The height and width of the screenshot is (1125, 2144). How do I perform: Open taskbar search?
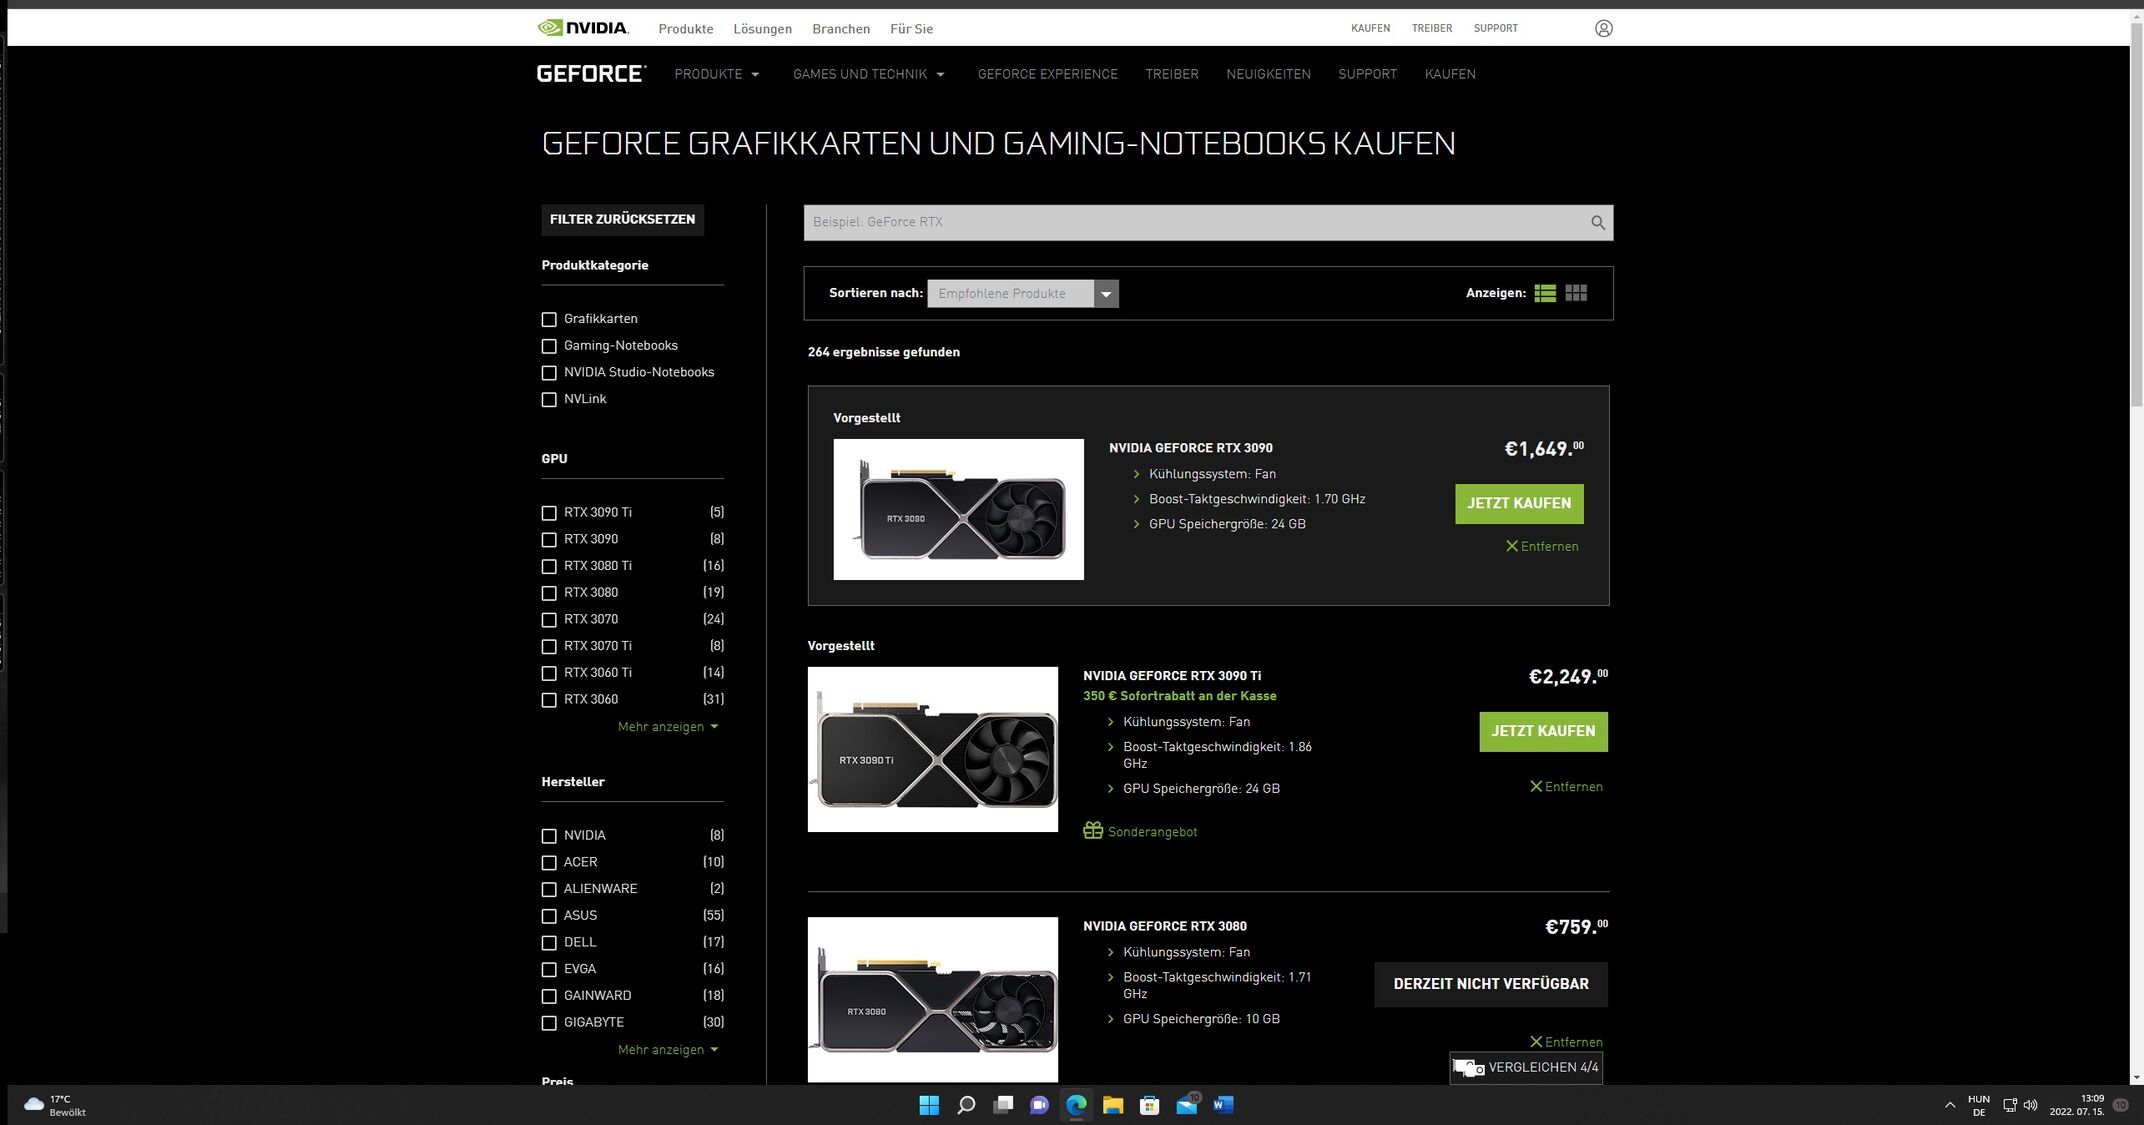[x=966, y=1105]
